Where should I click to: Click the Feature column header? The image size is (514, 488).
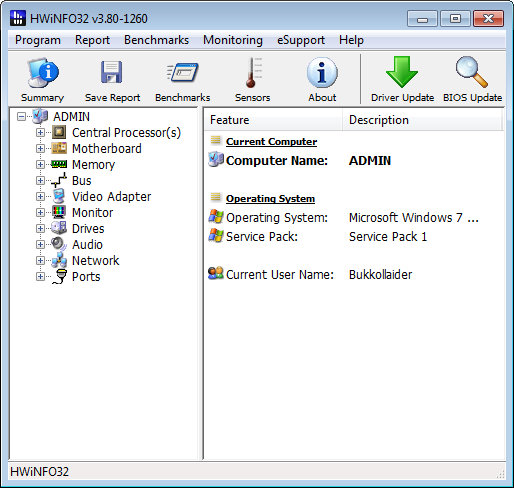click(273, 120)
